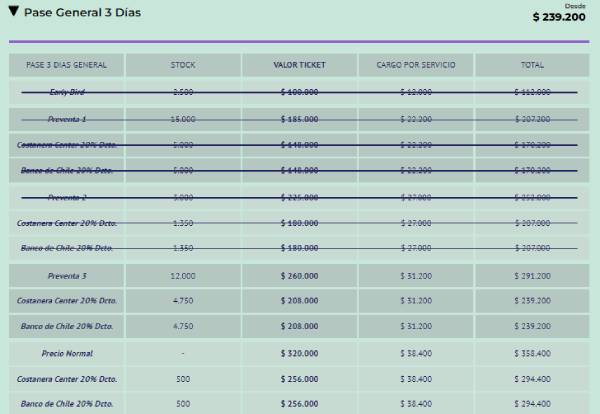Select the $ 320.000 ticket value

tap(299, 353)
